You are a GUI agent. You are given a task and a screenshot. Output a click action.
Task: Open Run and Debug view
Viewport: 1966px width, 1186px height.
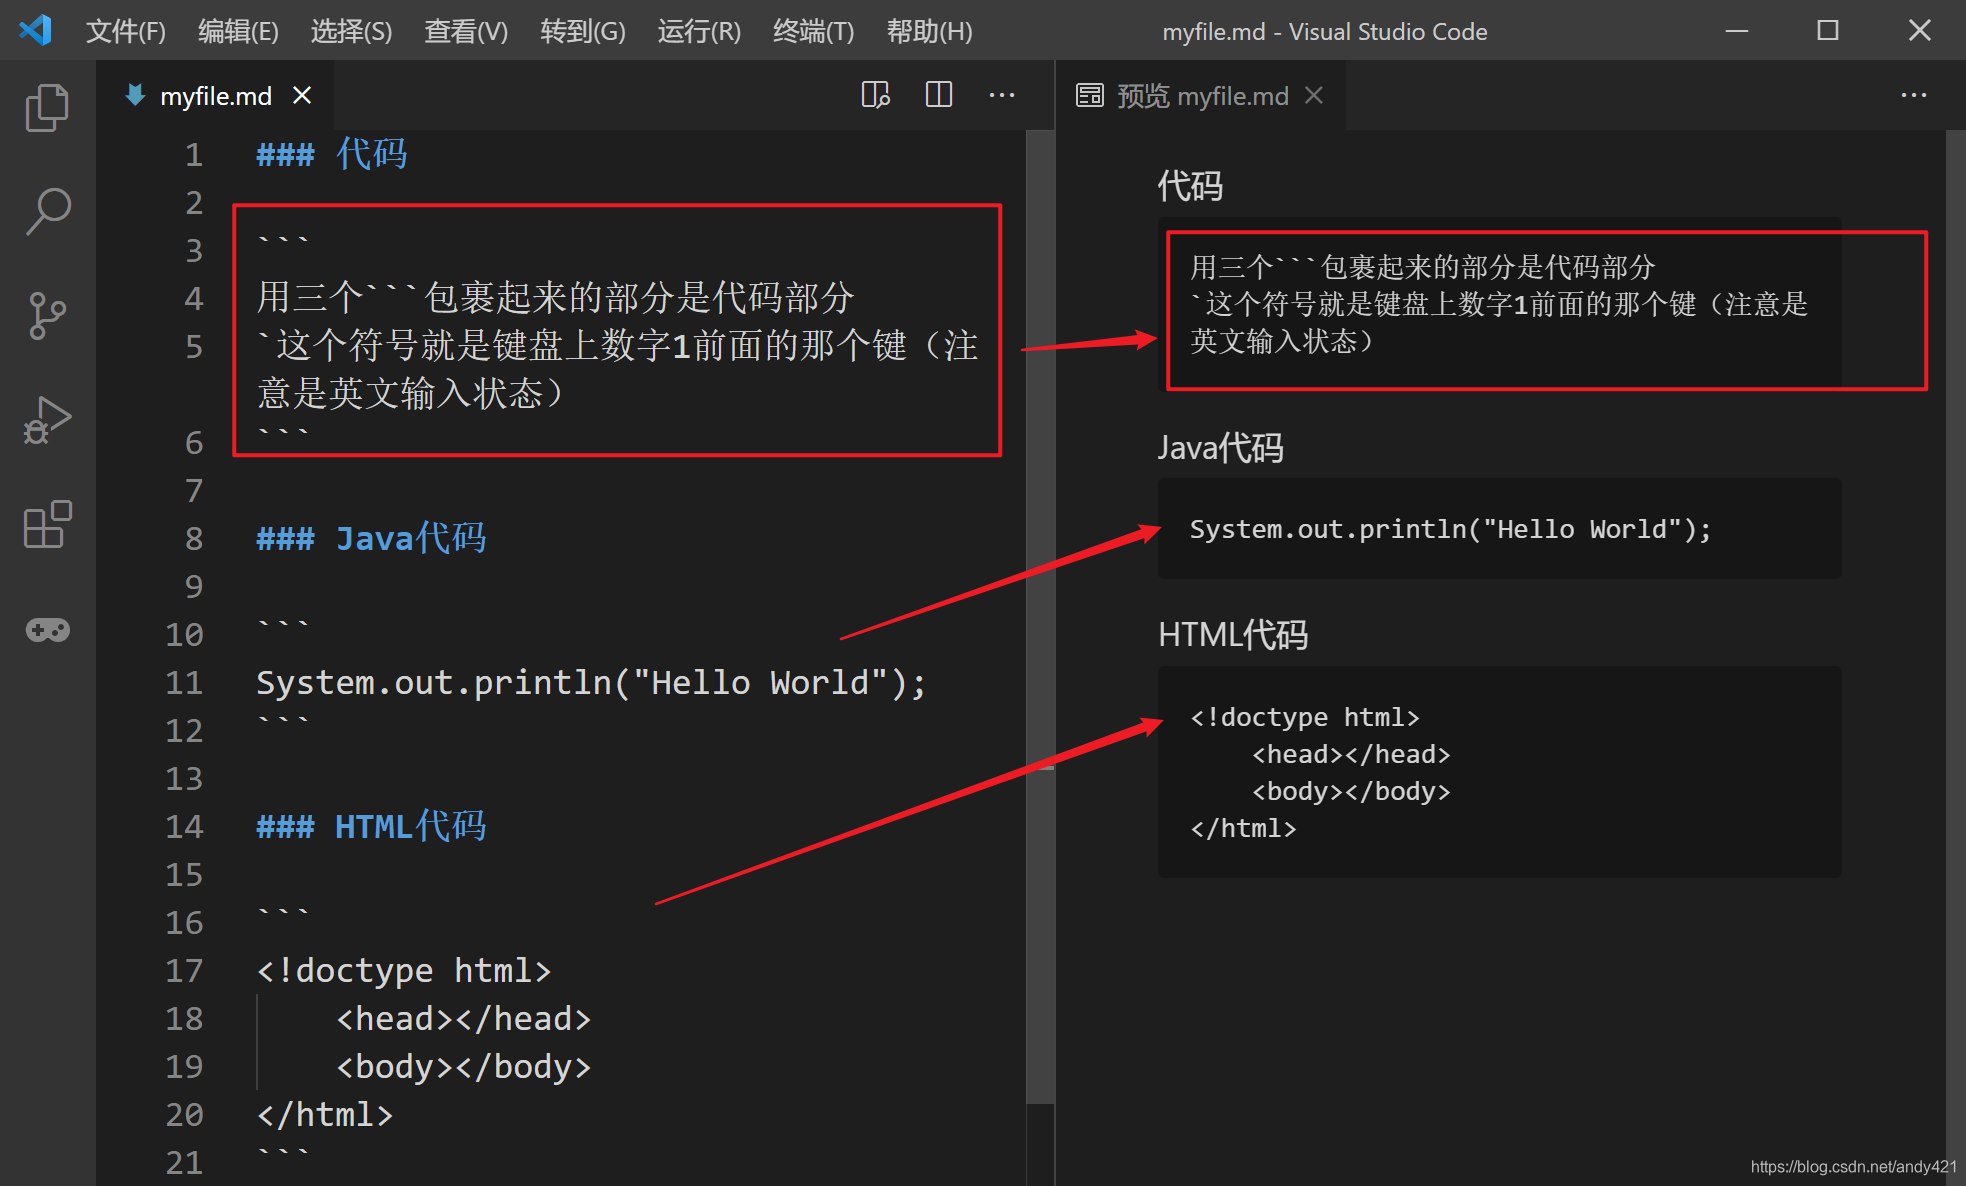coord(47,420)
